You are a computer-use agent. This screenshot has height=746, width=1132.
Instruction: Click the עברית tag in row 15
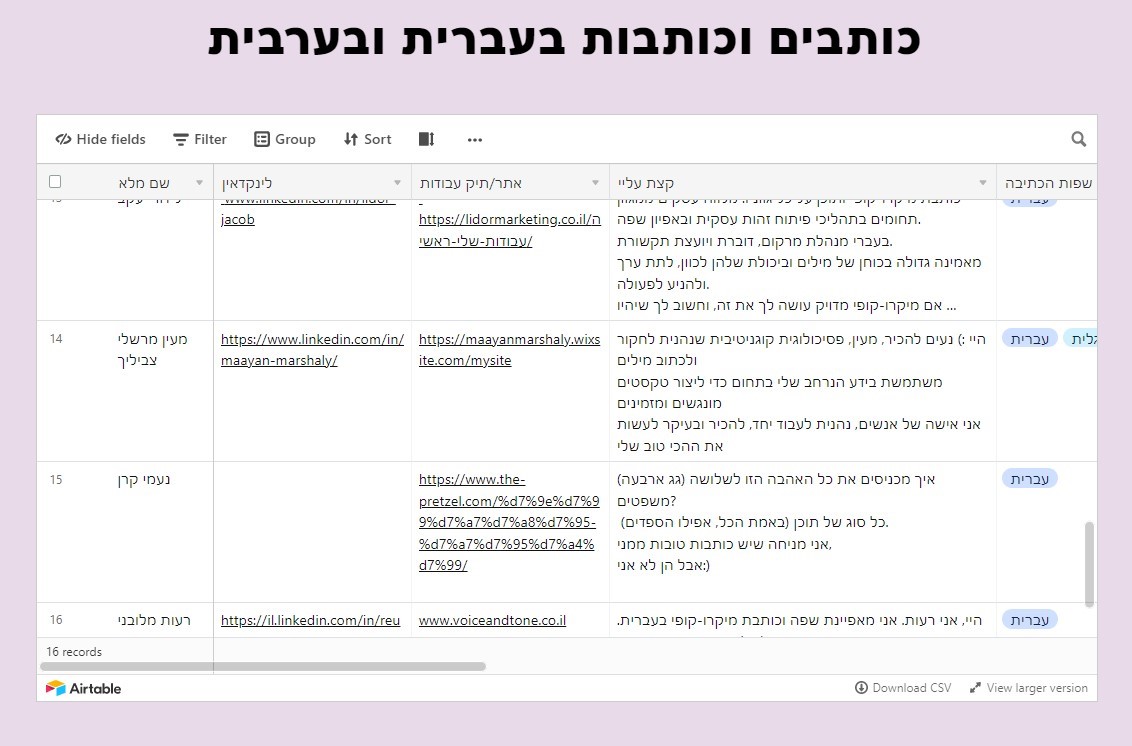click(1029, 479)
